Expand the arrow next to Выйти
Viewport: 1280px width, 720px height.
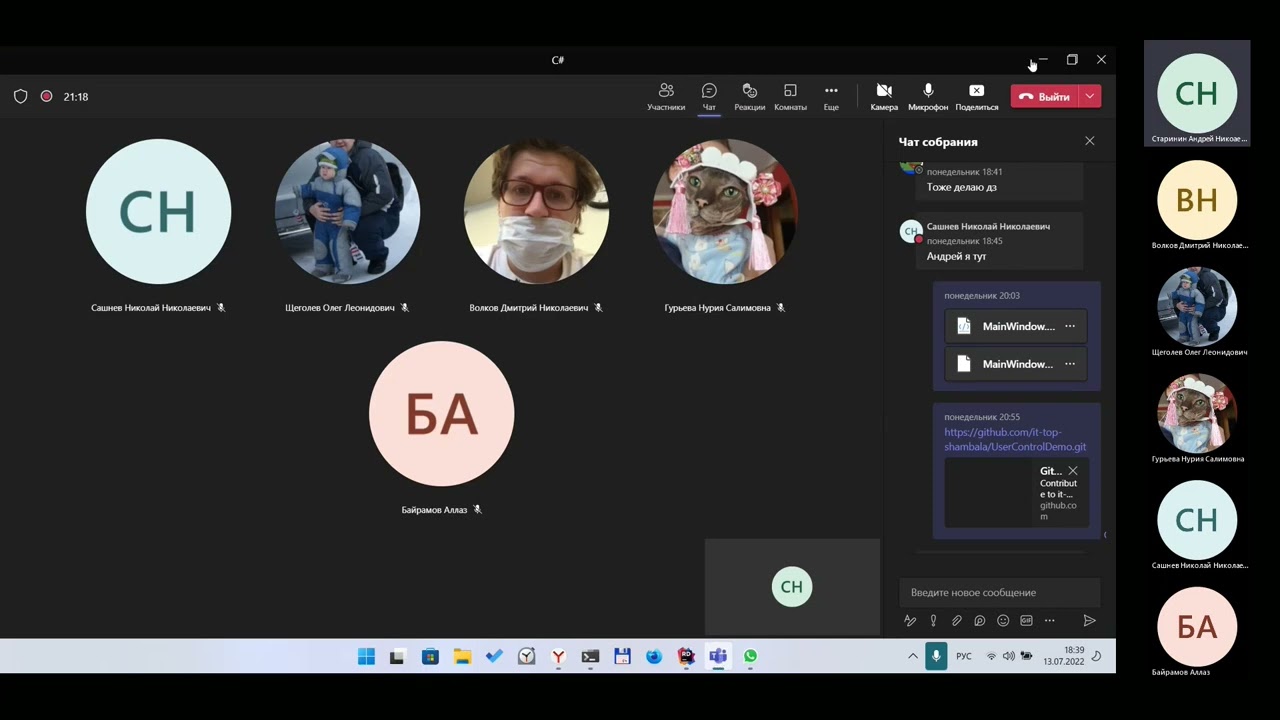tap(1090, 97)
